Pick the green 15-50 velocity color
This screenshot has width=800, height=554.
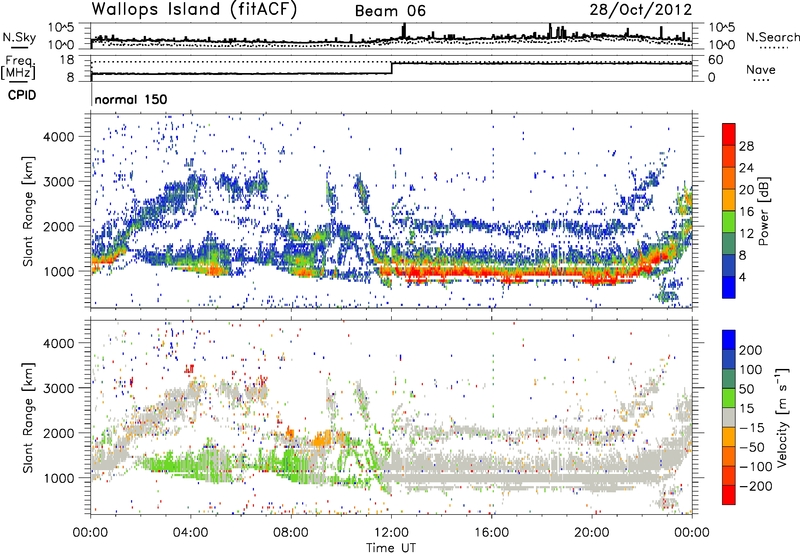point(729,398)
